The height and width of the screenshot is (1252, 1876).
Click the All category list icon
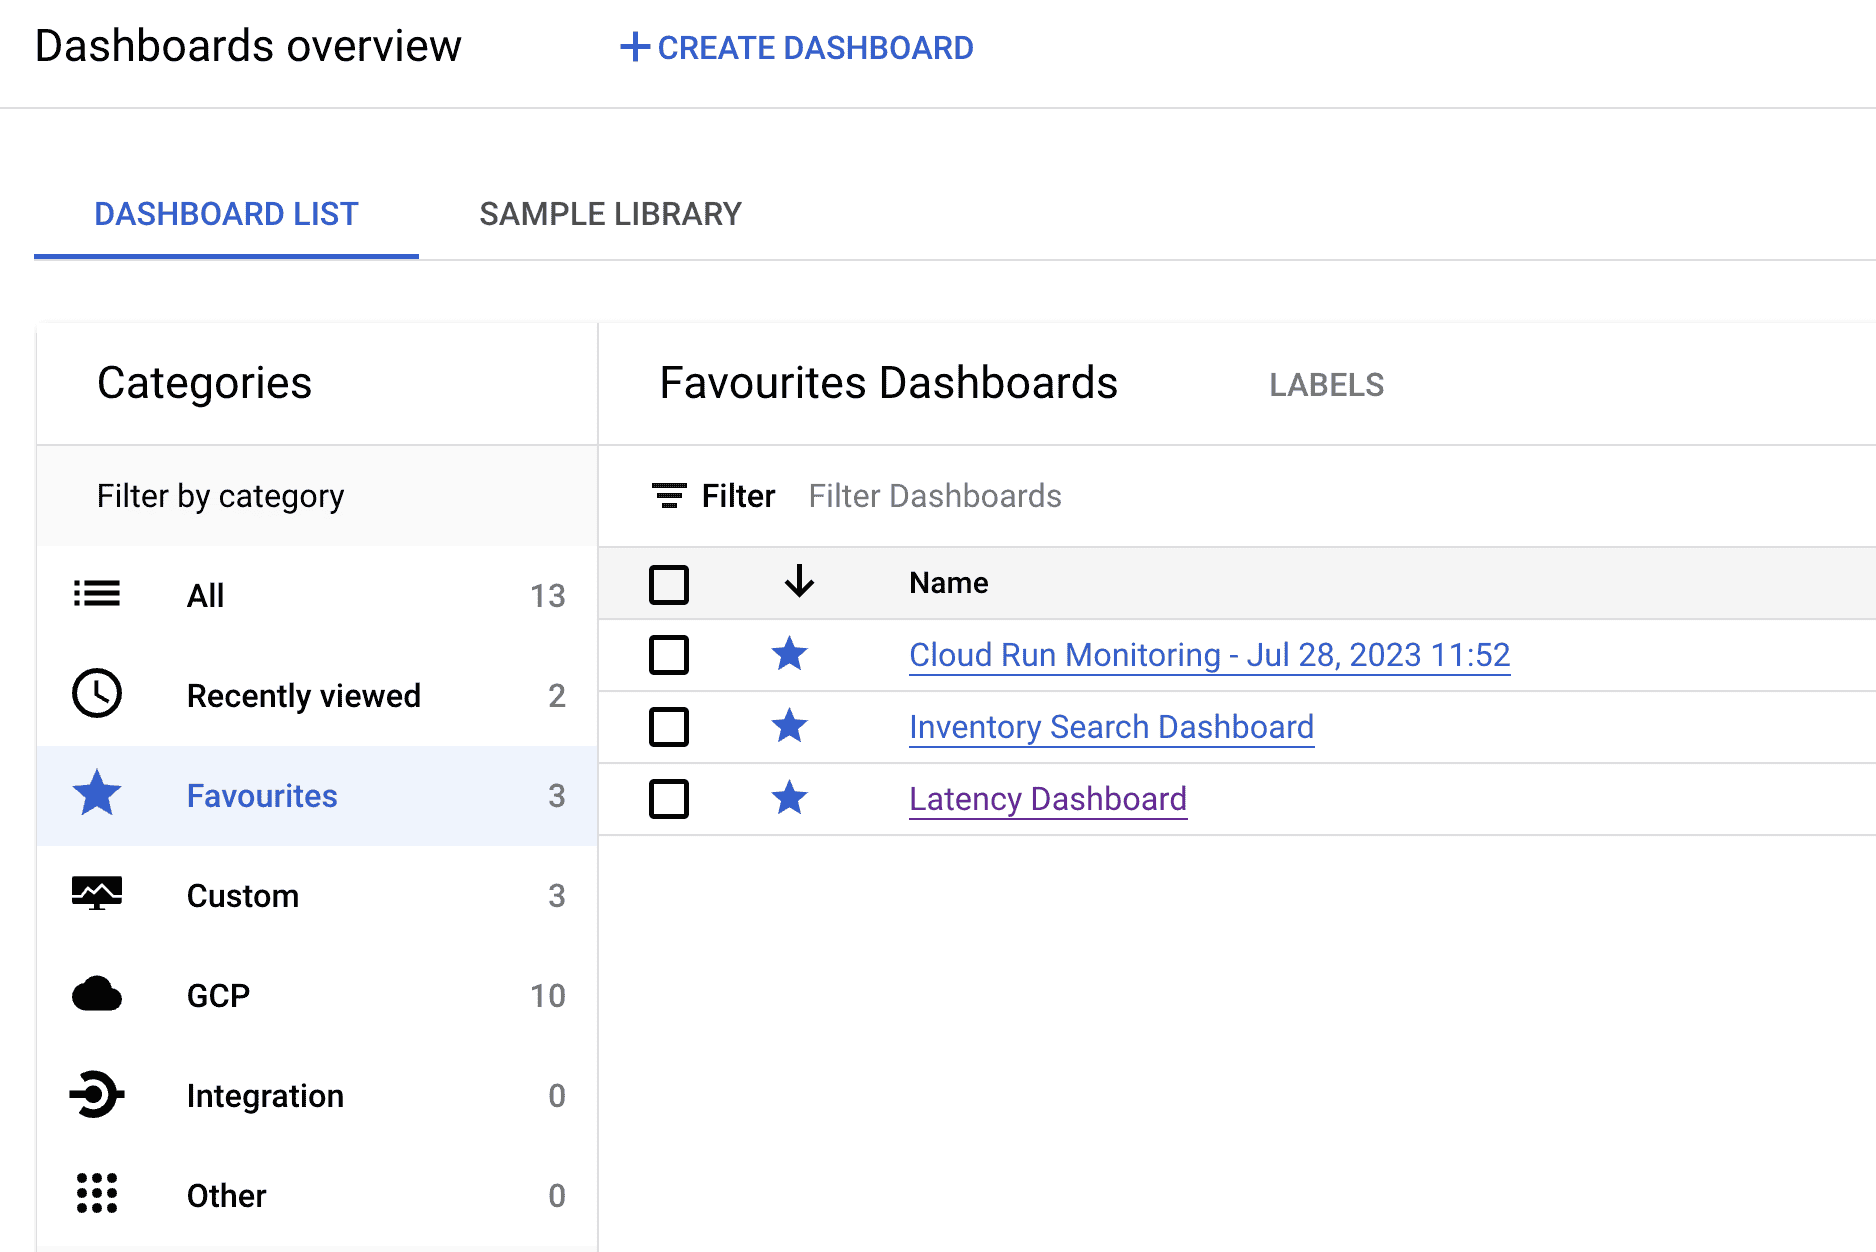point(97,594)
